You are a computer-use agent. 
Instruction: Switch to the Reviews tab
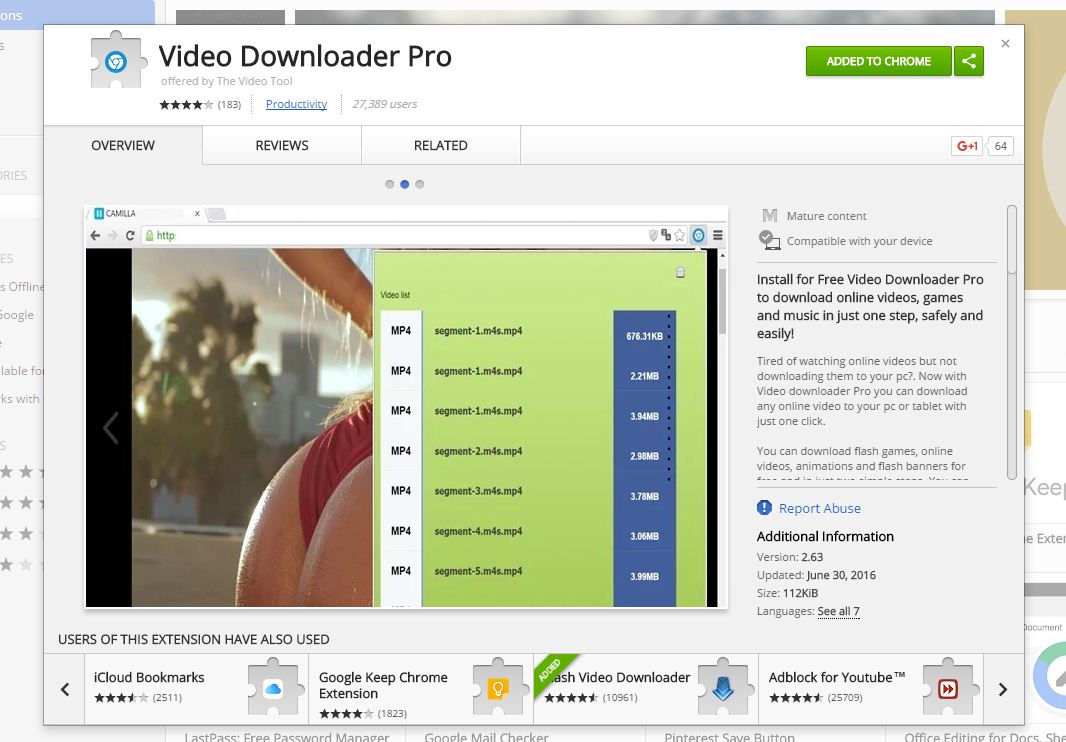pyautogui.click(x=280, y=145)
